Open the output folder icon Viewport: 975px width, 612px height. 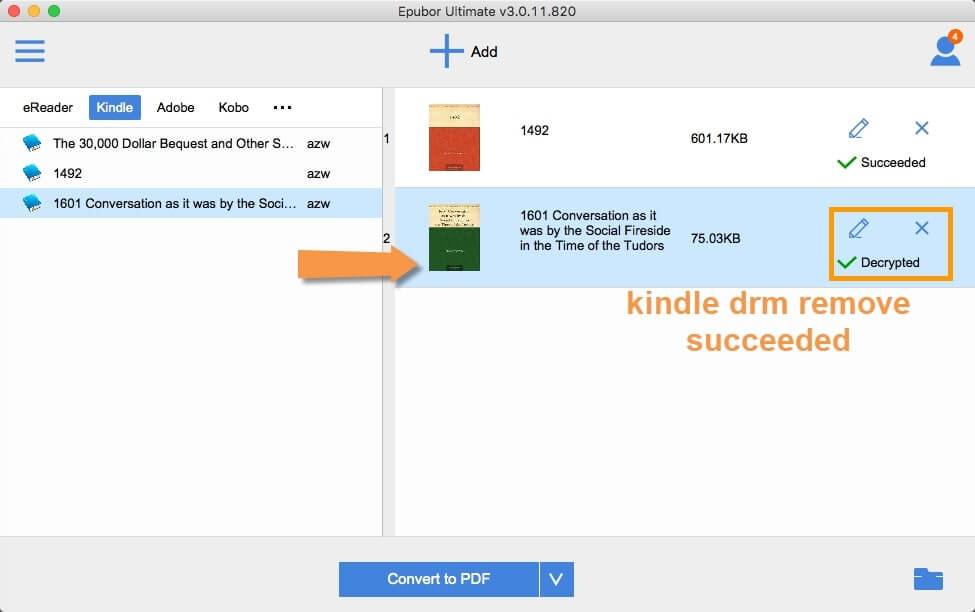(x=928, y=578)
